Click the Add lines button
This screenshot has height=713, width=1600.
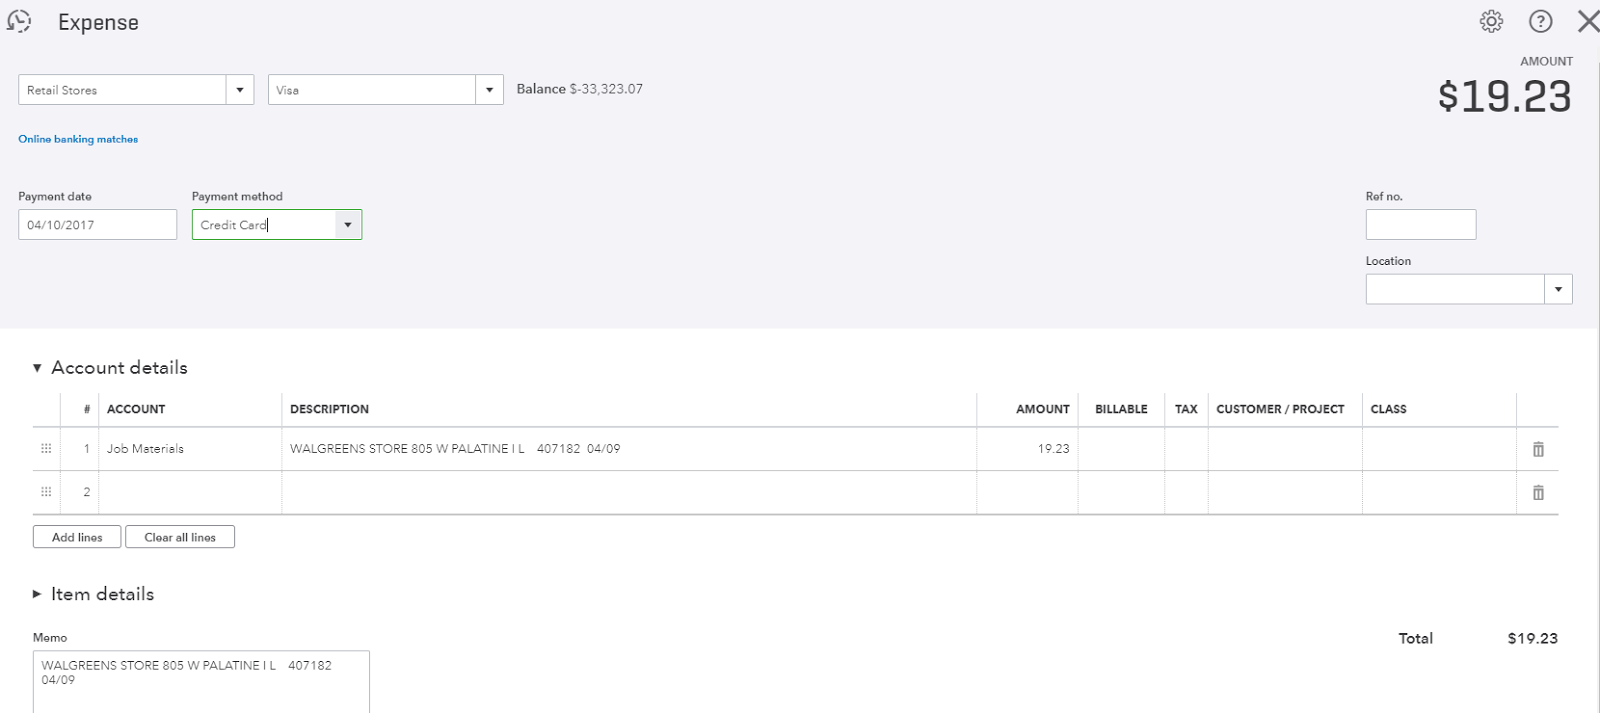tap(77, 537)
